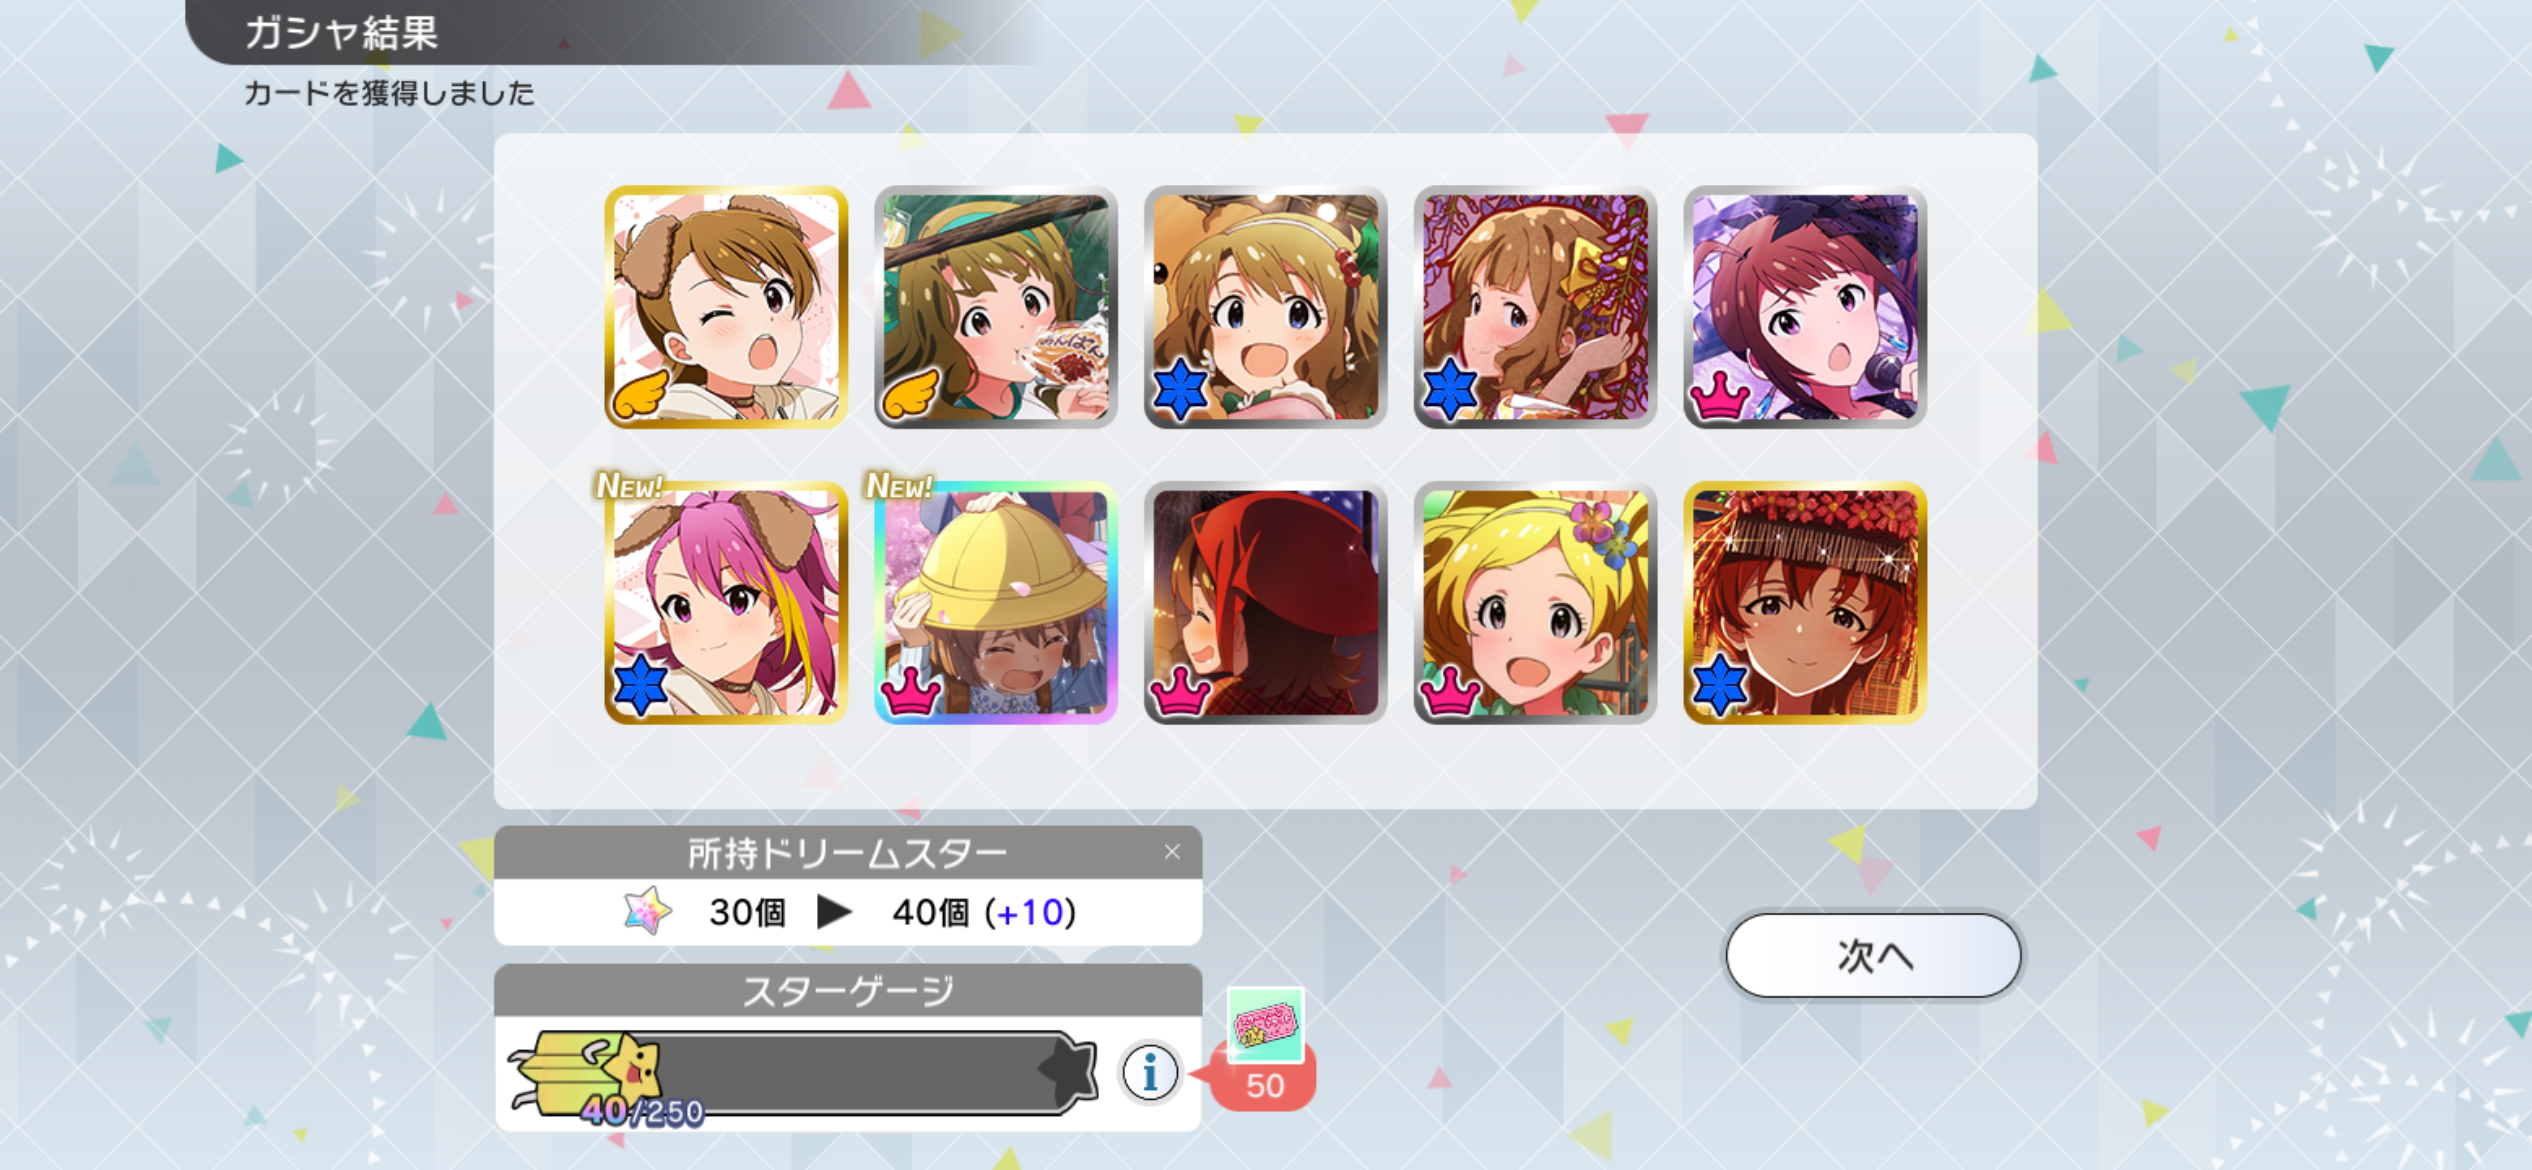Open the new pink-haired dog-ear card
The width and height of the screenshot is (2532, 1170).
[x=726, y=603]
